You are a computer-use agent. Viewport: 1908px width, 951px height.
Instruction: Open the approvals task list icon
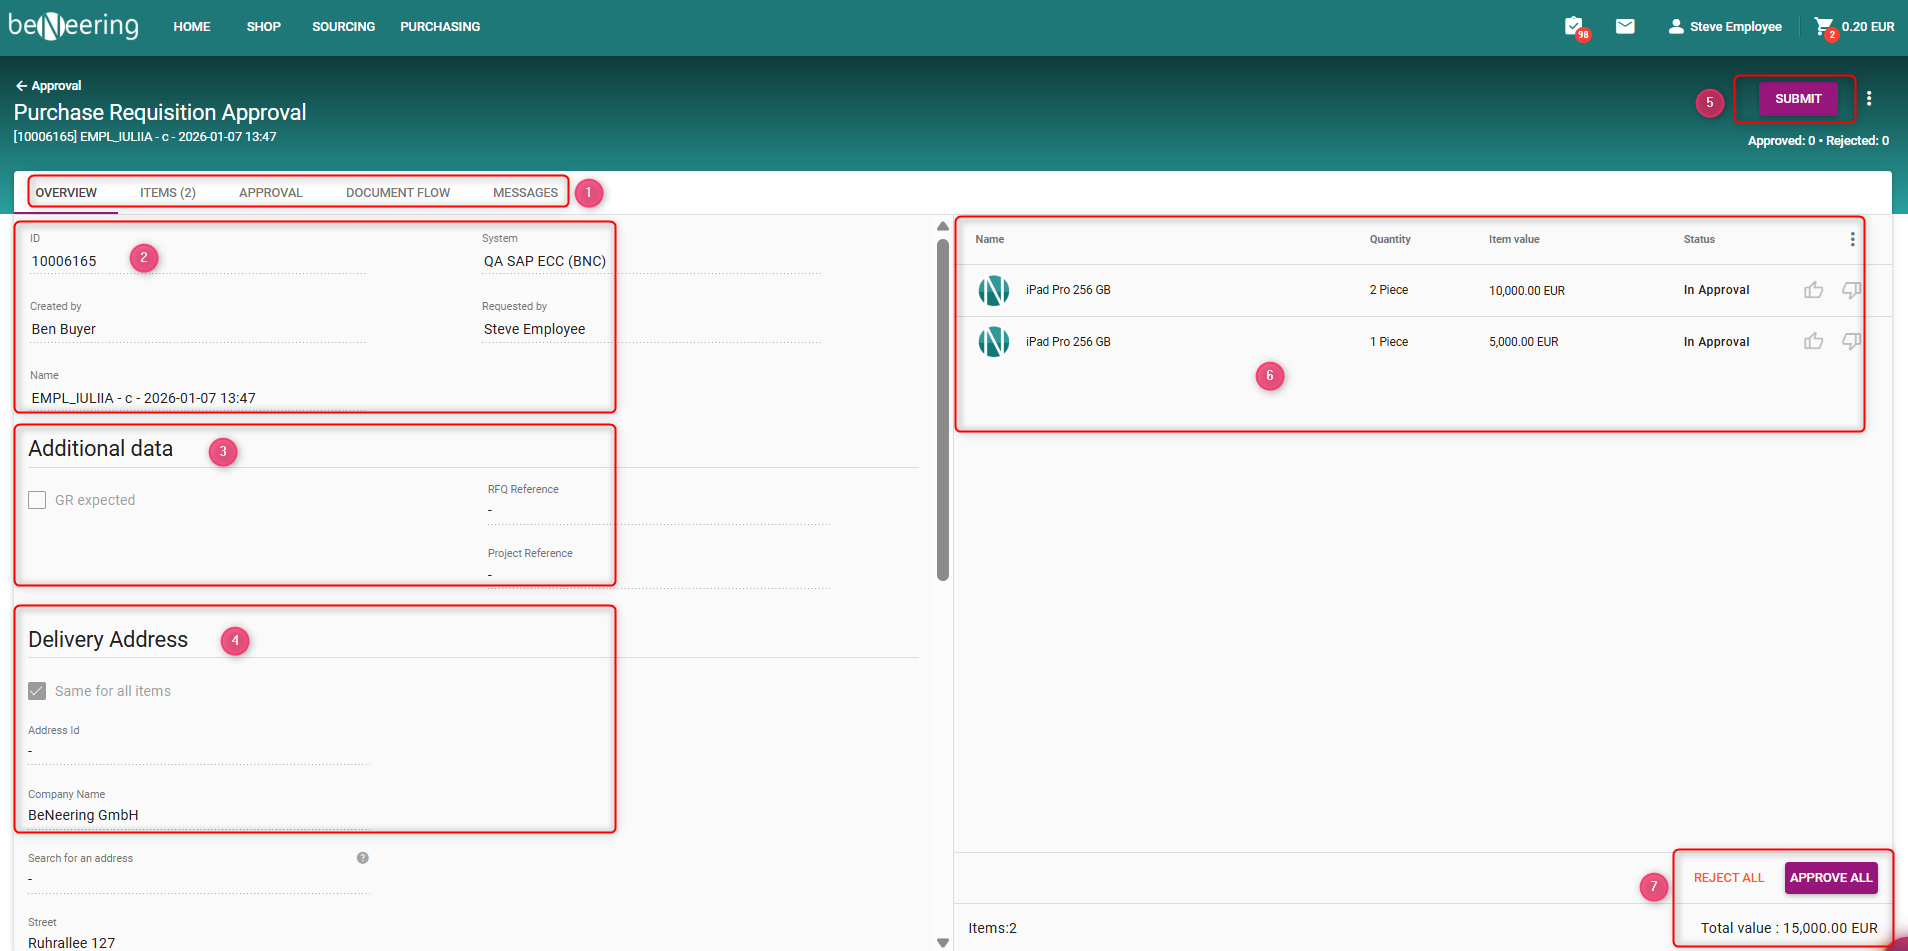pos(1574,26)
